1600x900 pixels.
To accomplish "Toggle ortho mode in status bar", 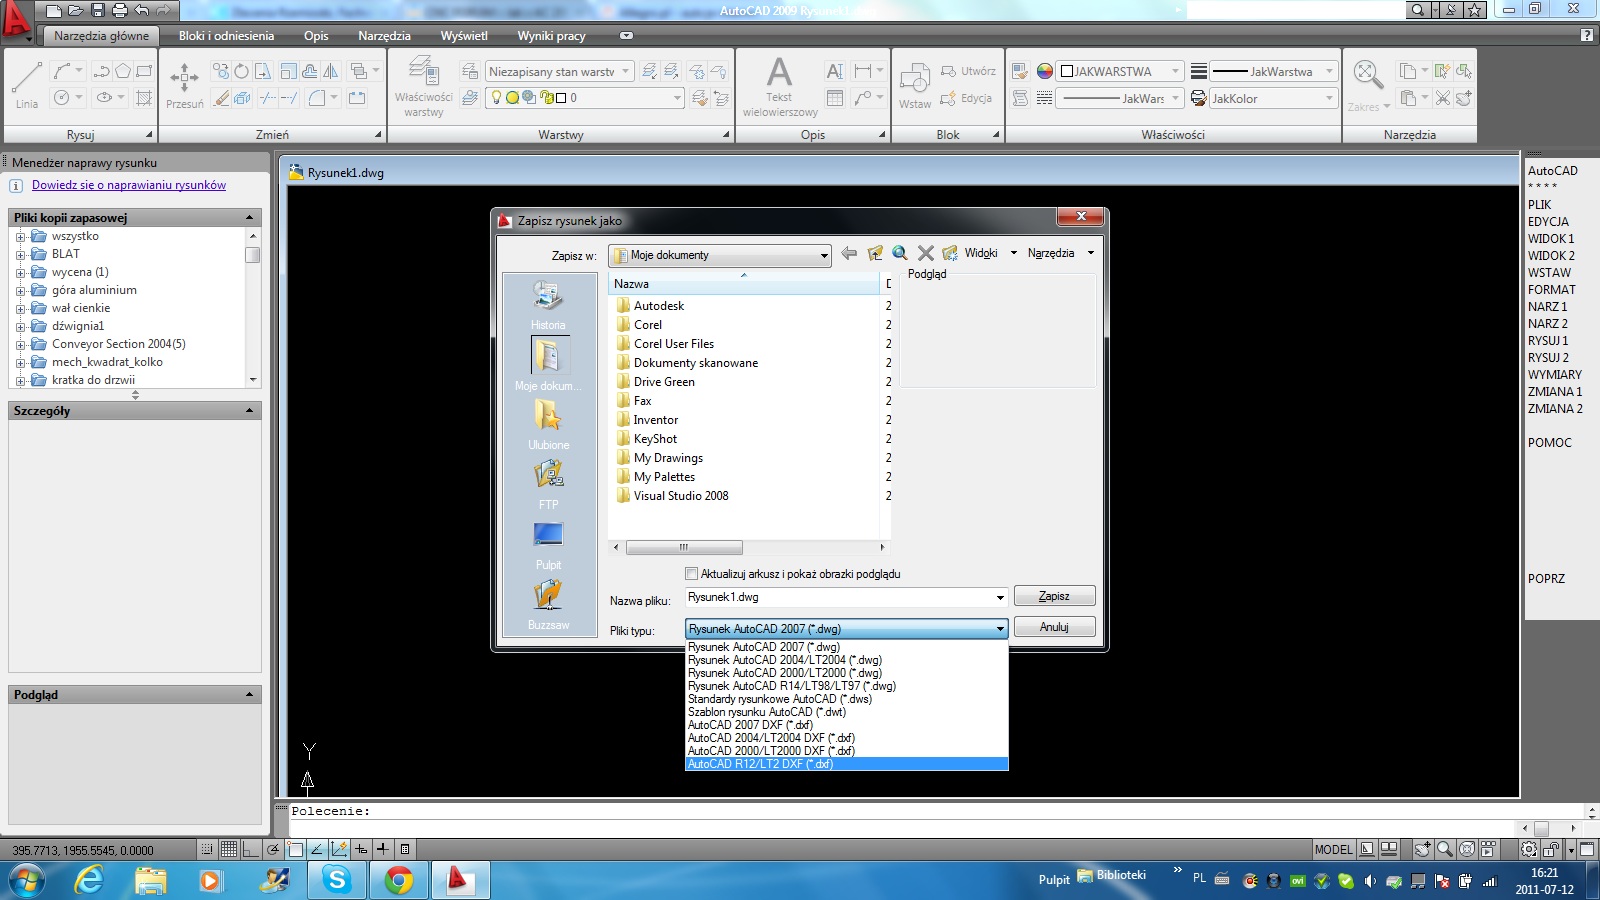I will click(251, 849).
